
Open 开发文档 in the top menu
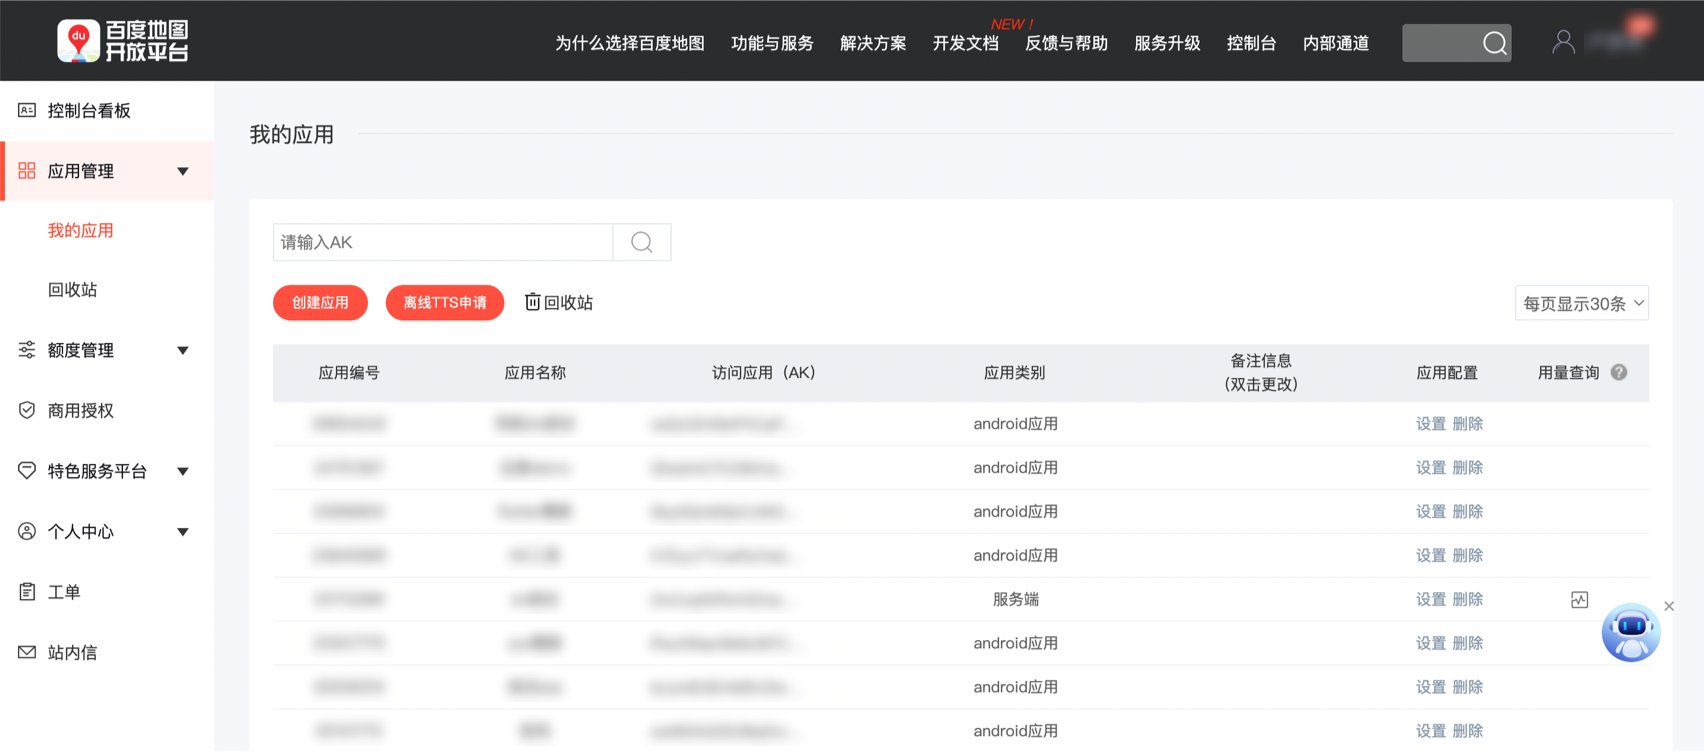[x=965, y=43]
